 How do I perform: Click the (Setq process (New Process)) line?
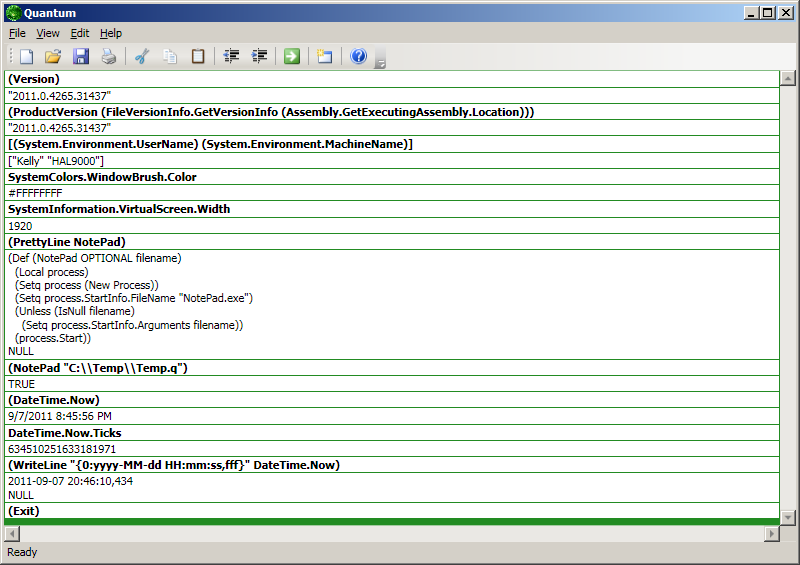(x=87, y=285)
